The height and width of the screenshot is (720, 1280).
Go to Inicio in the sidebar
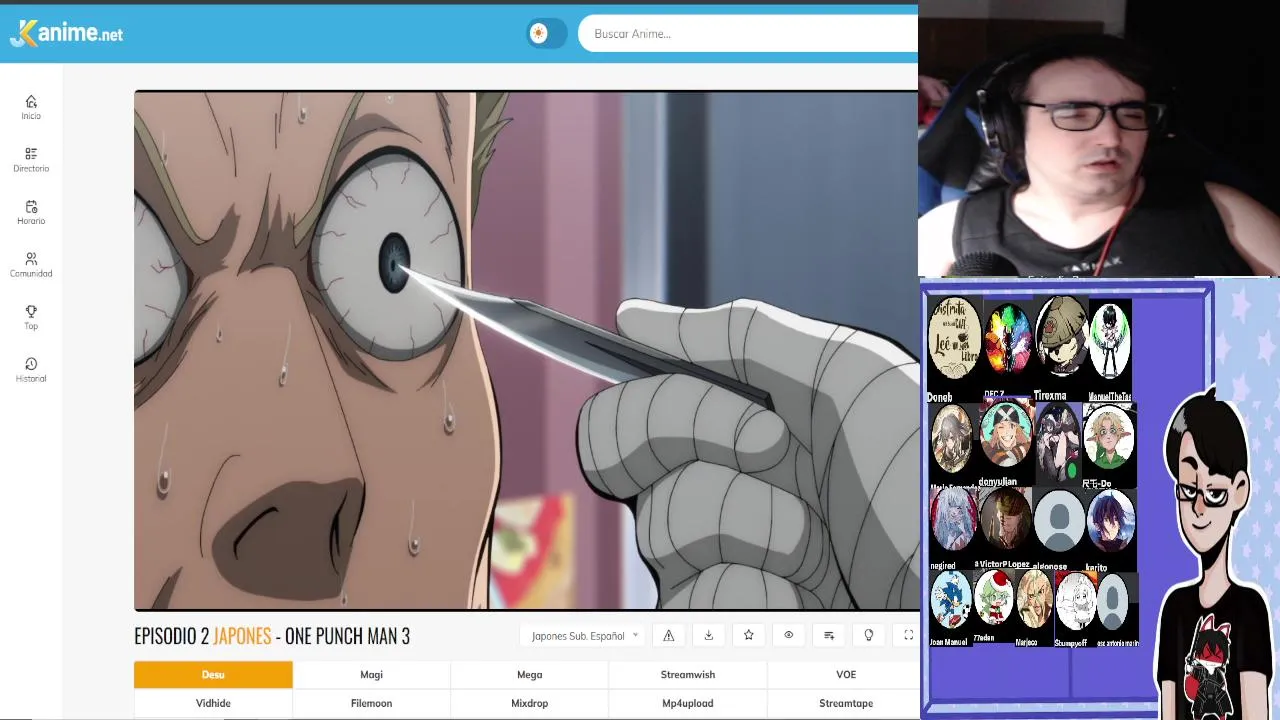31,107
